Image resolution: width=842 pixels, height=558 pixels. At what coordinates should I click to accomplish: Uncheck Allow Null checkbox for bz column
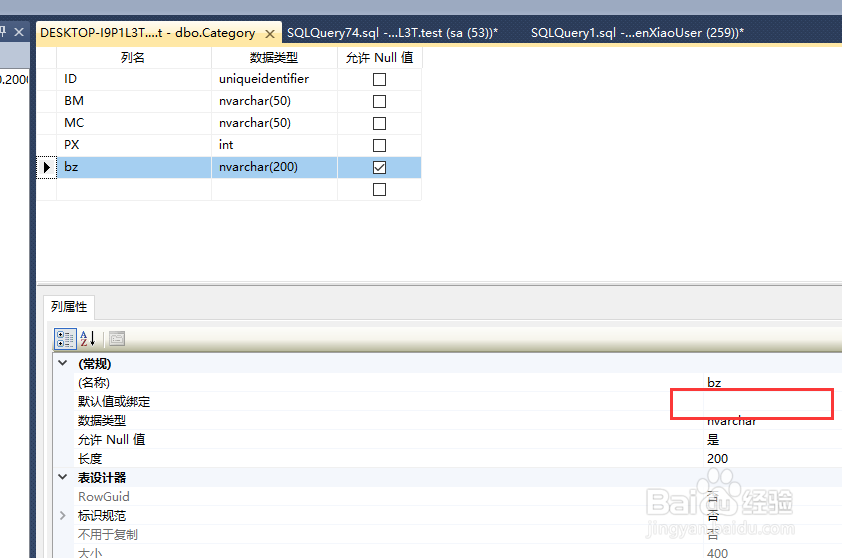pyautogui.click(x=379, y=168)
